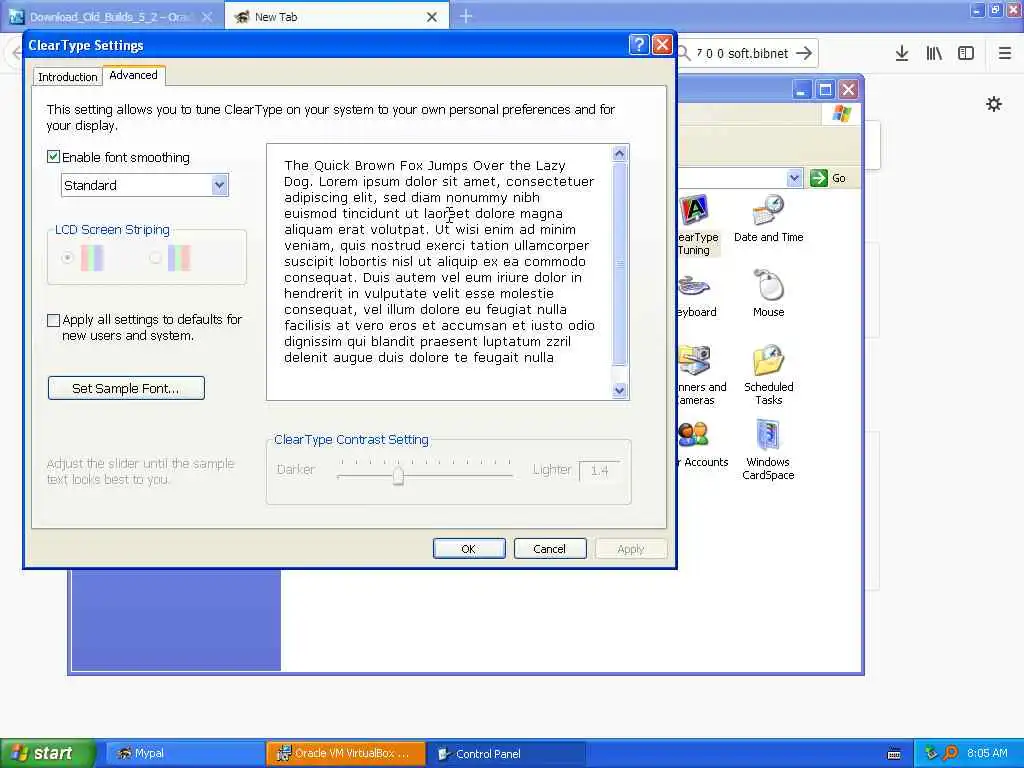This screenshot has width=1024, height=768.
Task: Open the browser hamburger menu
Action: pos(1005,54)
